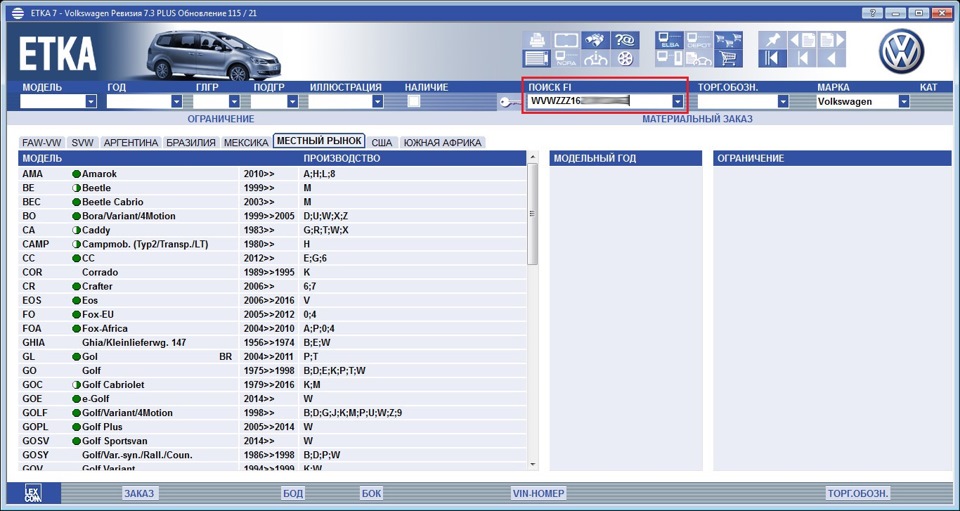The width and height of the screenshot is (960, 511).
Task: Click the model list vertical scrollbar thumb
Action: [x=532, y=214]
